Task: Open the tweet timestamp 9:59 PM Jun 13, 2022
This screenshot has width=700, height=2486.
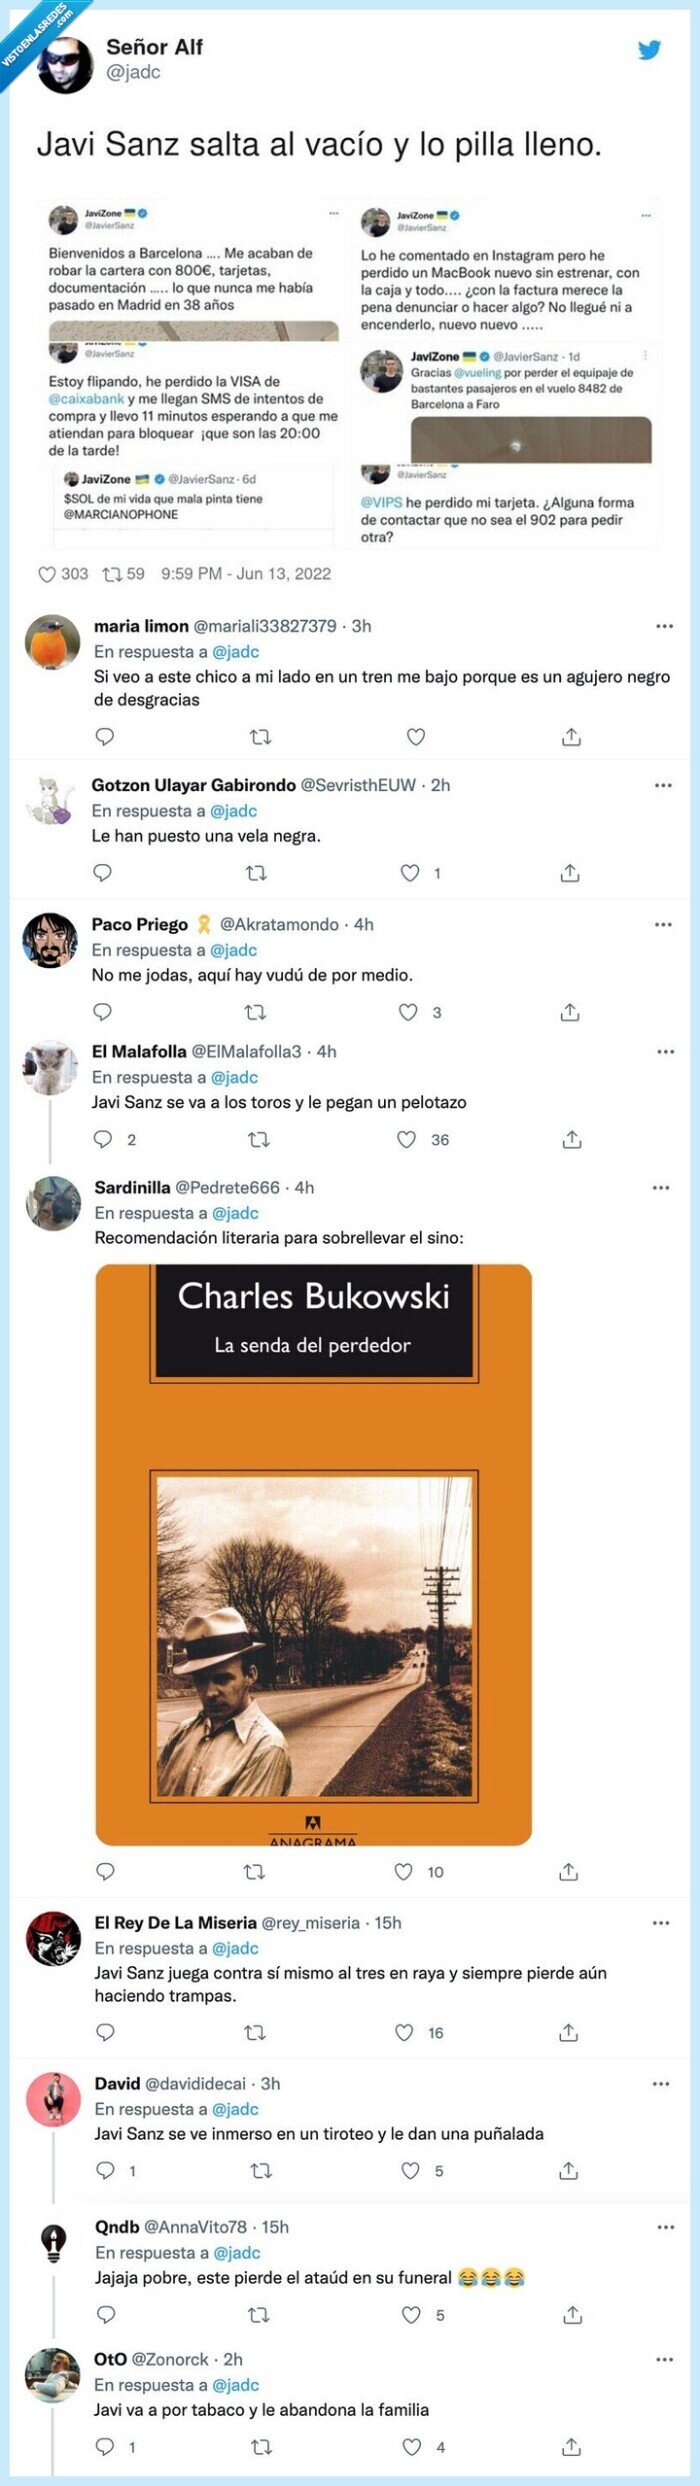Action: pyautogui.click(x=245, y=574)
